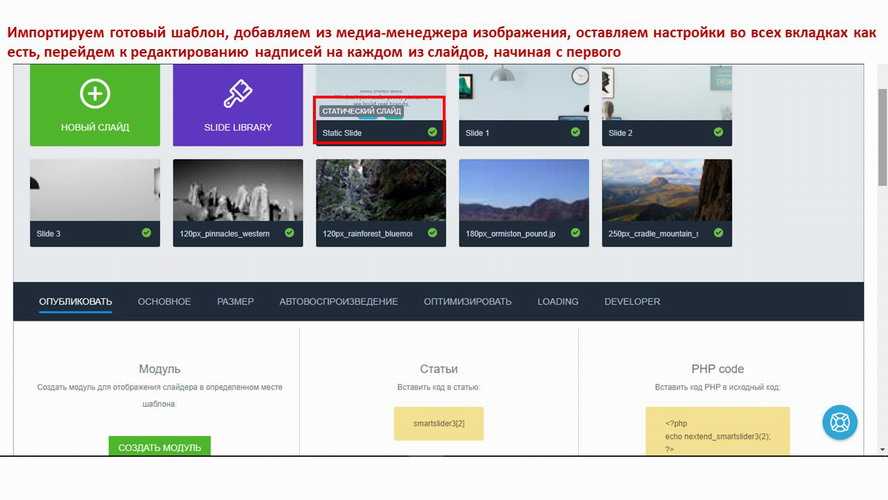This screenshot has width=888, height=500.
Task: Click the smartslider3[2] shortcode box
Action: pyautogui.click(x=439, y=424)
